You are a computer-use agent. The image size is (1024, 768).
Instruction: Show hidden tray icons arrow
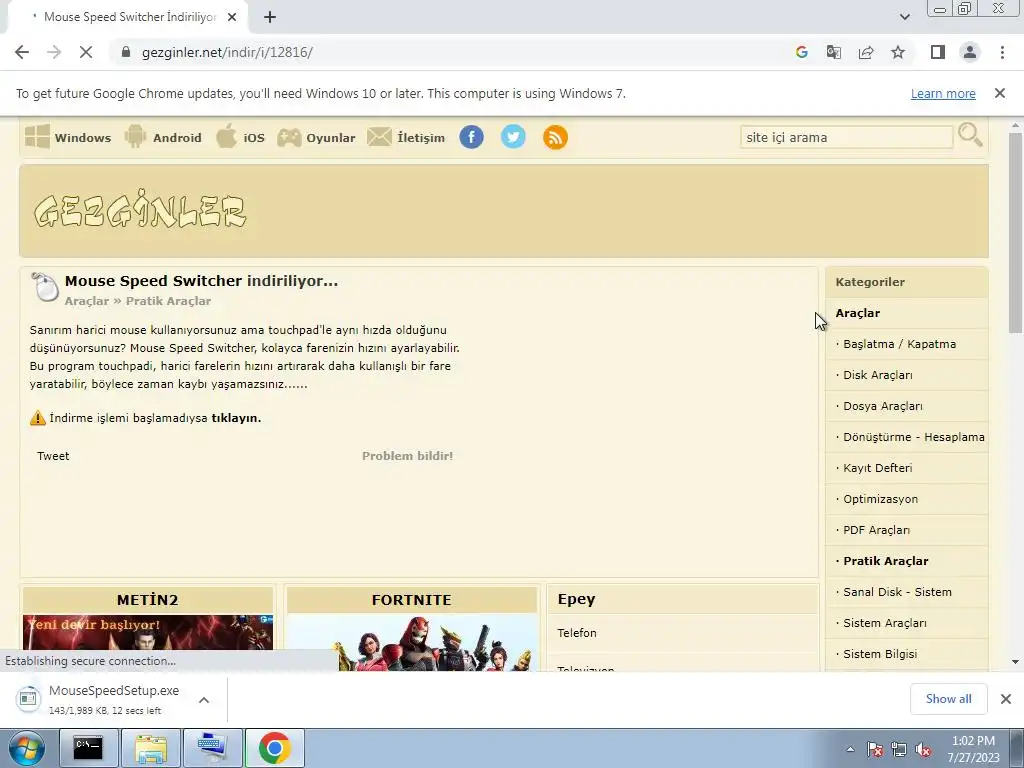[x=850, y=749]
